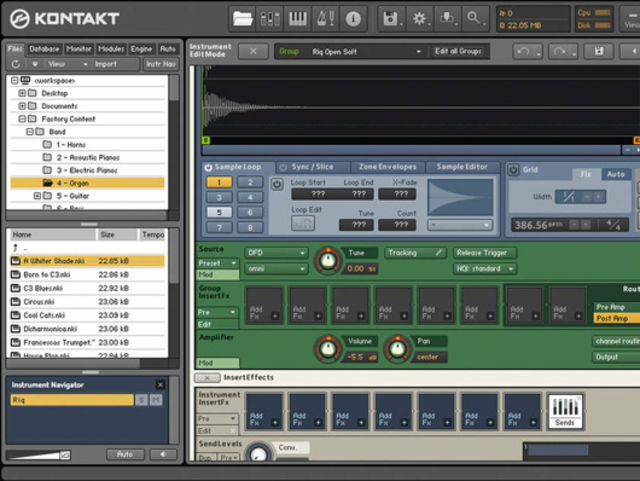Open the metronome master editor icon

tap(325, 18)
